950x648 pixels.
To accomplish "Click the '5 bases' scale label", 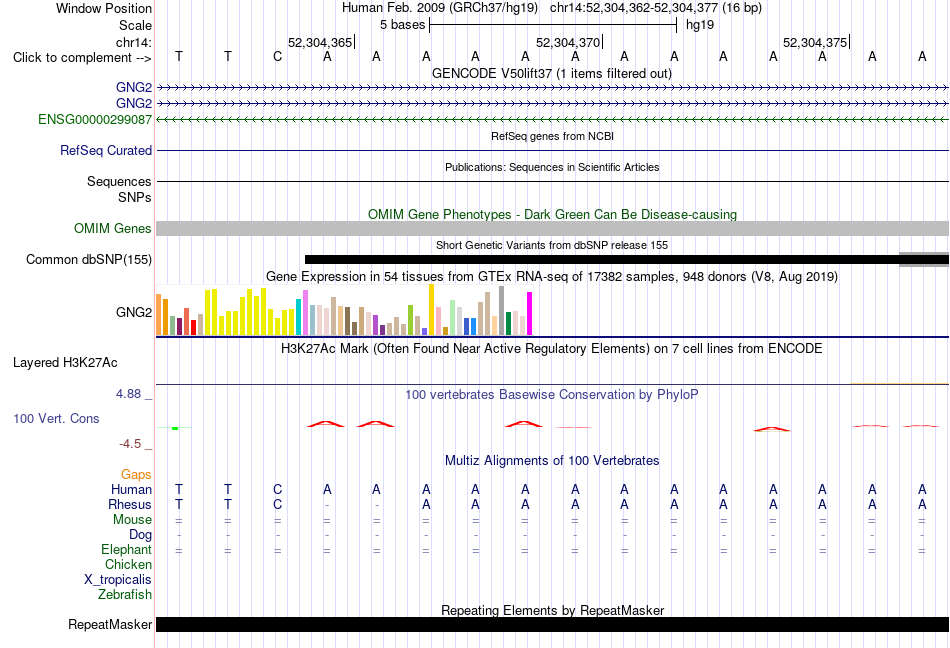I will [x=402, y=25].
